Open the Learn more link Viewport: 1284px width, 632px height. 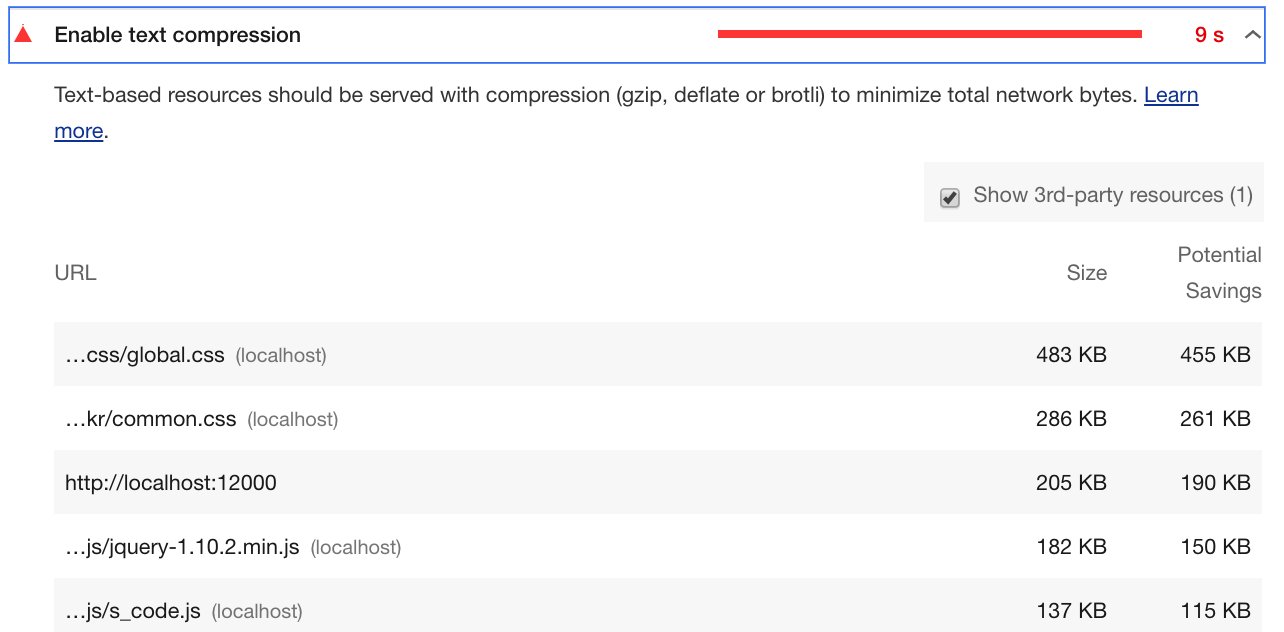(x=1170, y=96)
